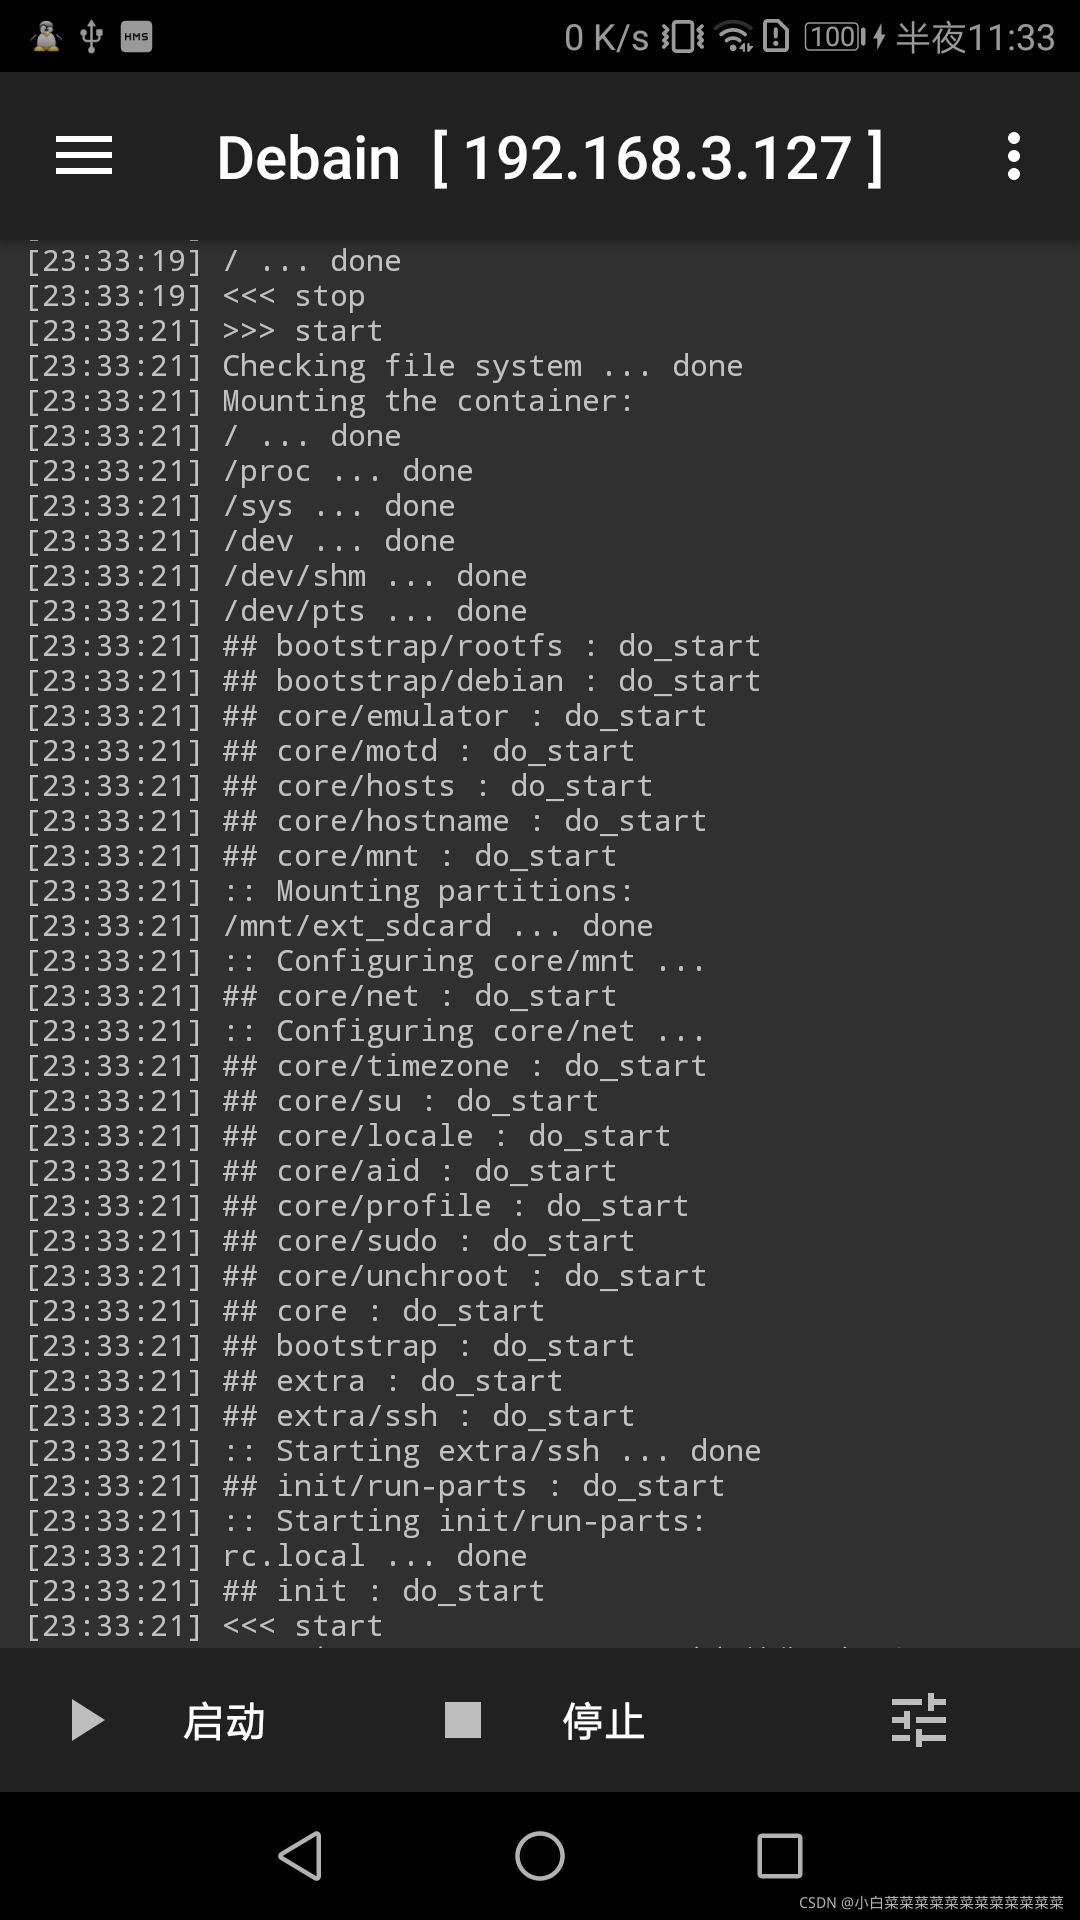Viewport: 1080px width, 1920px height.
Task: Open the three-dot overflow menu
Action: point(1013,157)
